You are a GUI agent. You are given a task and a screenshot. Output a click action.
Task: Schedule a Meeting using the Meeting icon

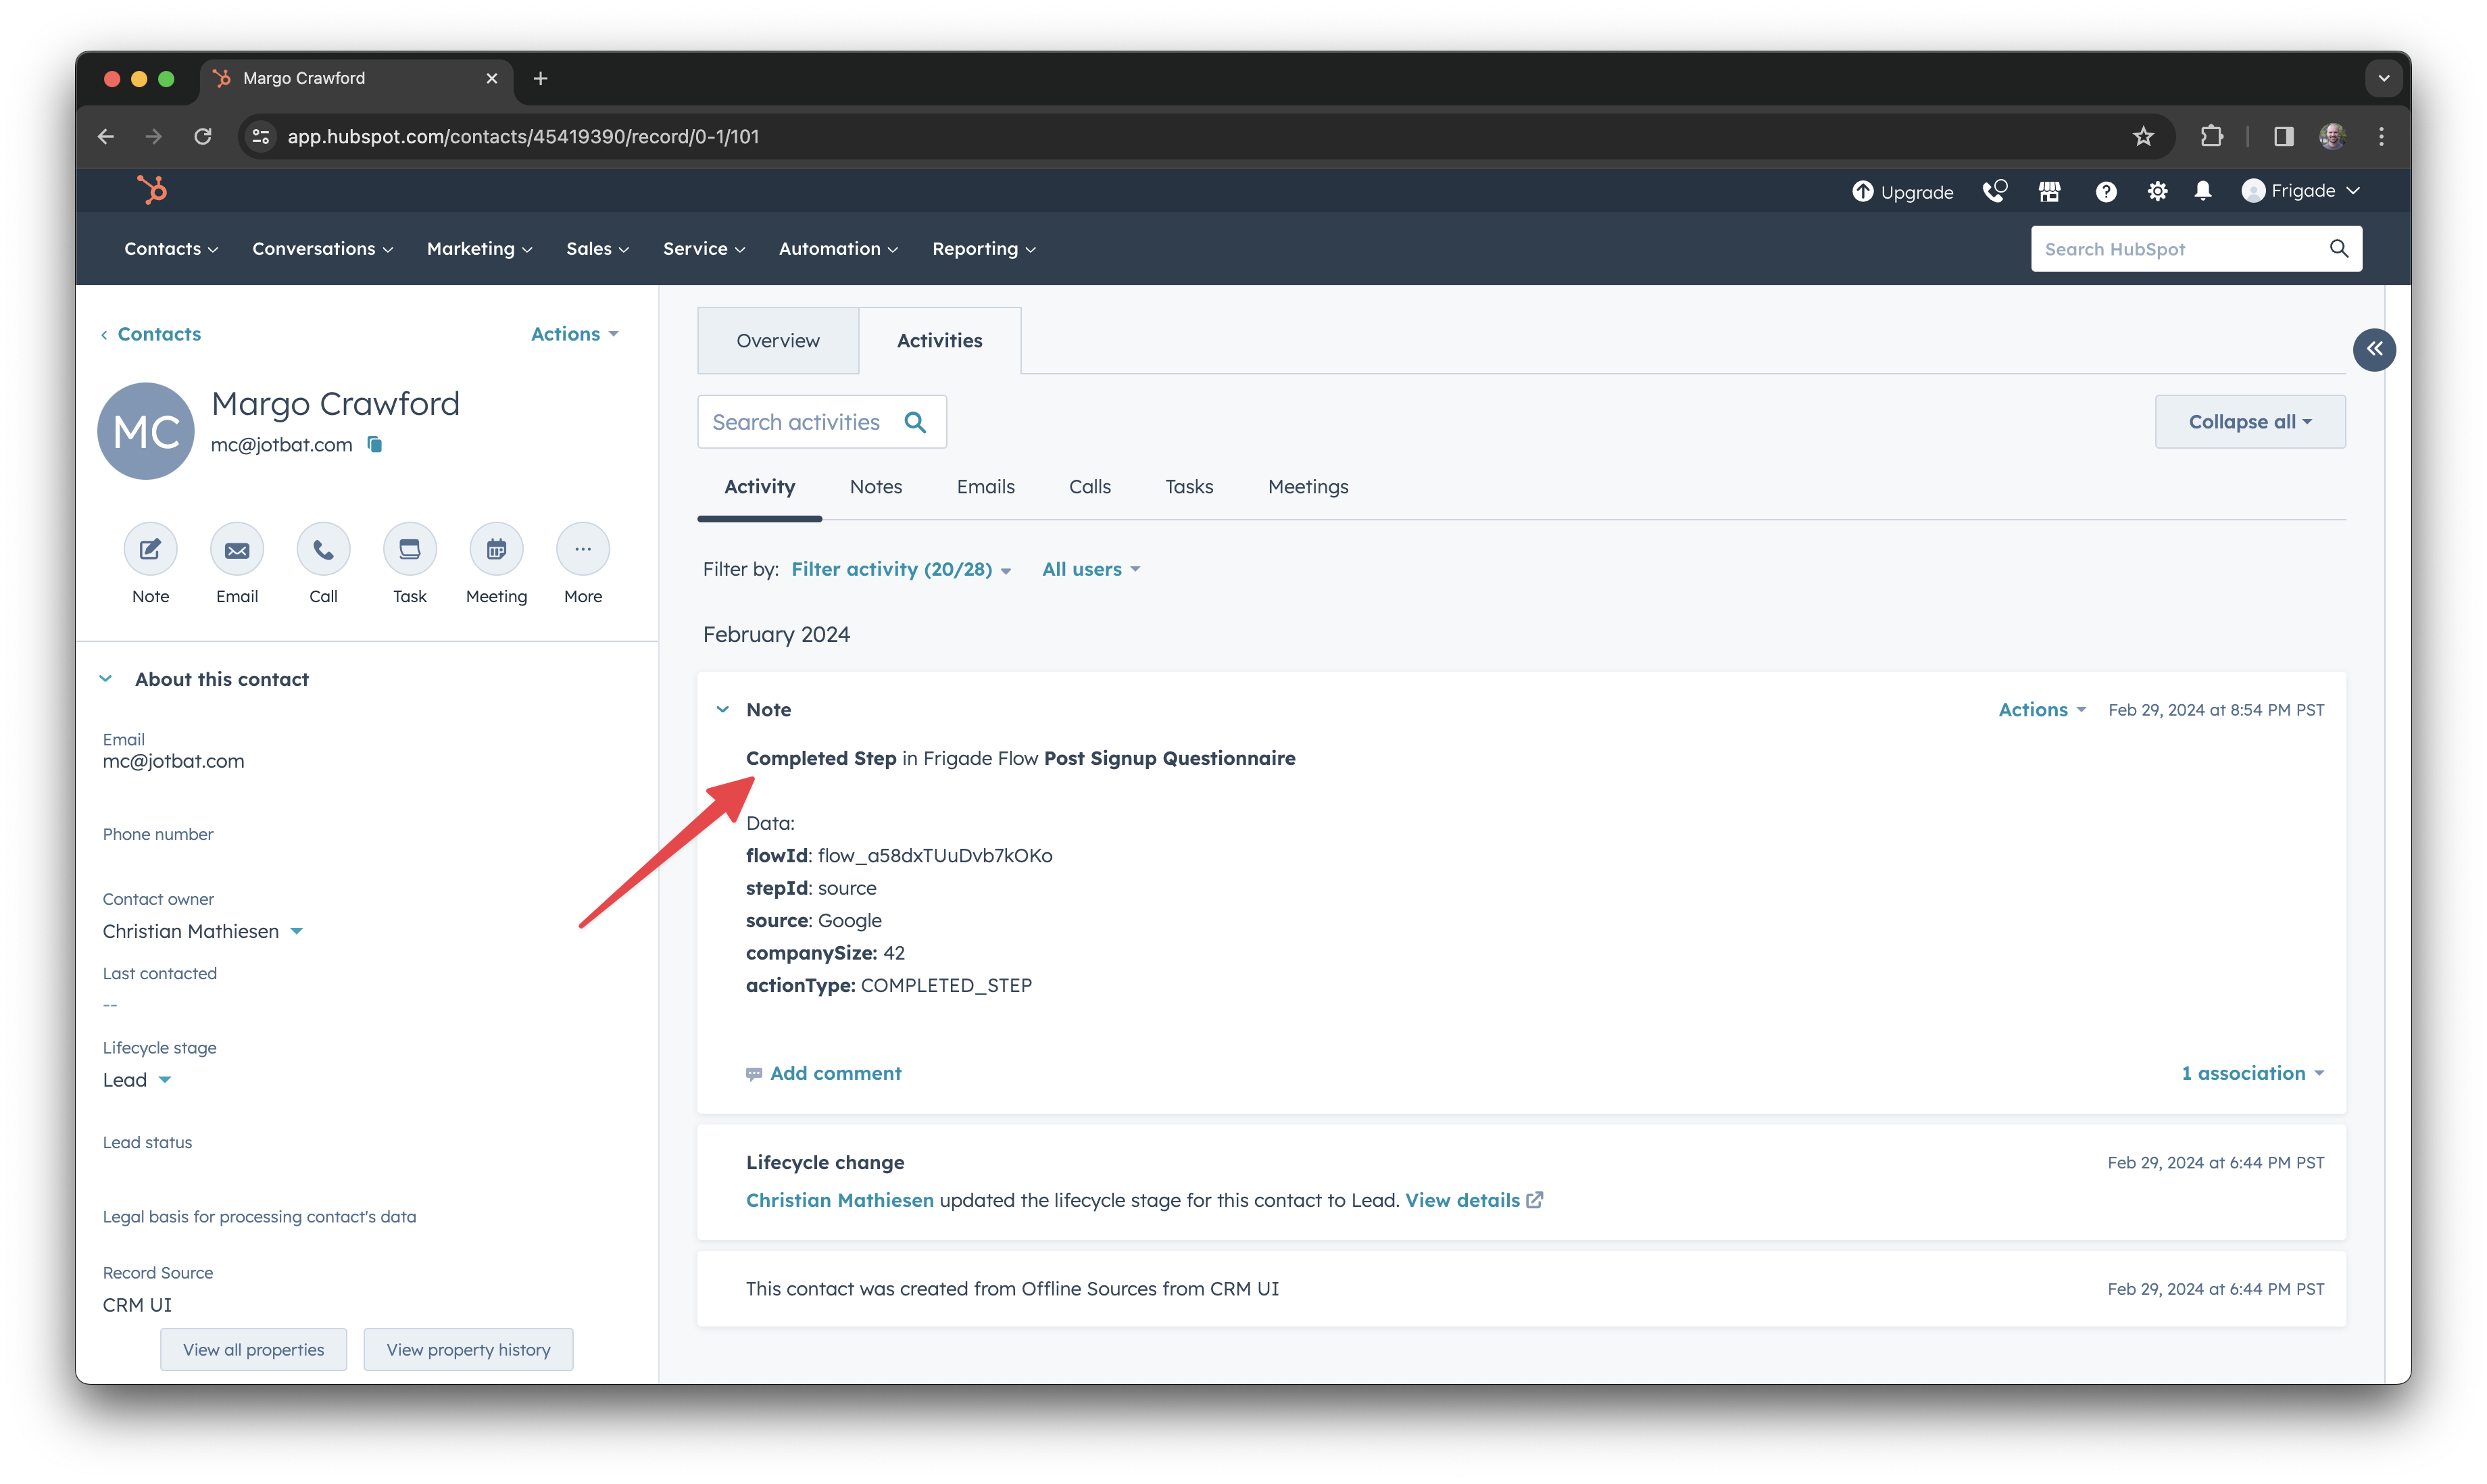tap(496, 549)
